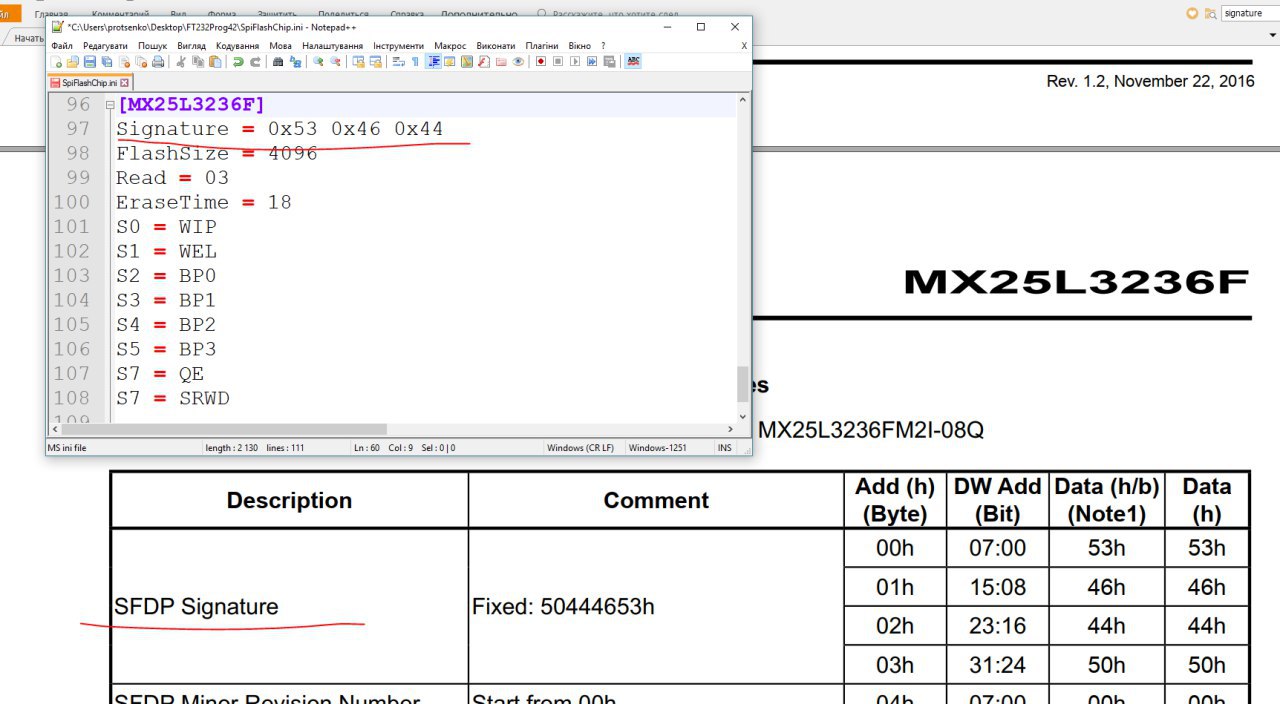Open a file via the toolbar folder icon
Image resolution: width=1280 pixels, height=704 pixels.
click(74, 62)
